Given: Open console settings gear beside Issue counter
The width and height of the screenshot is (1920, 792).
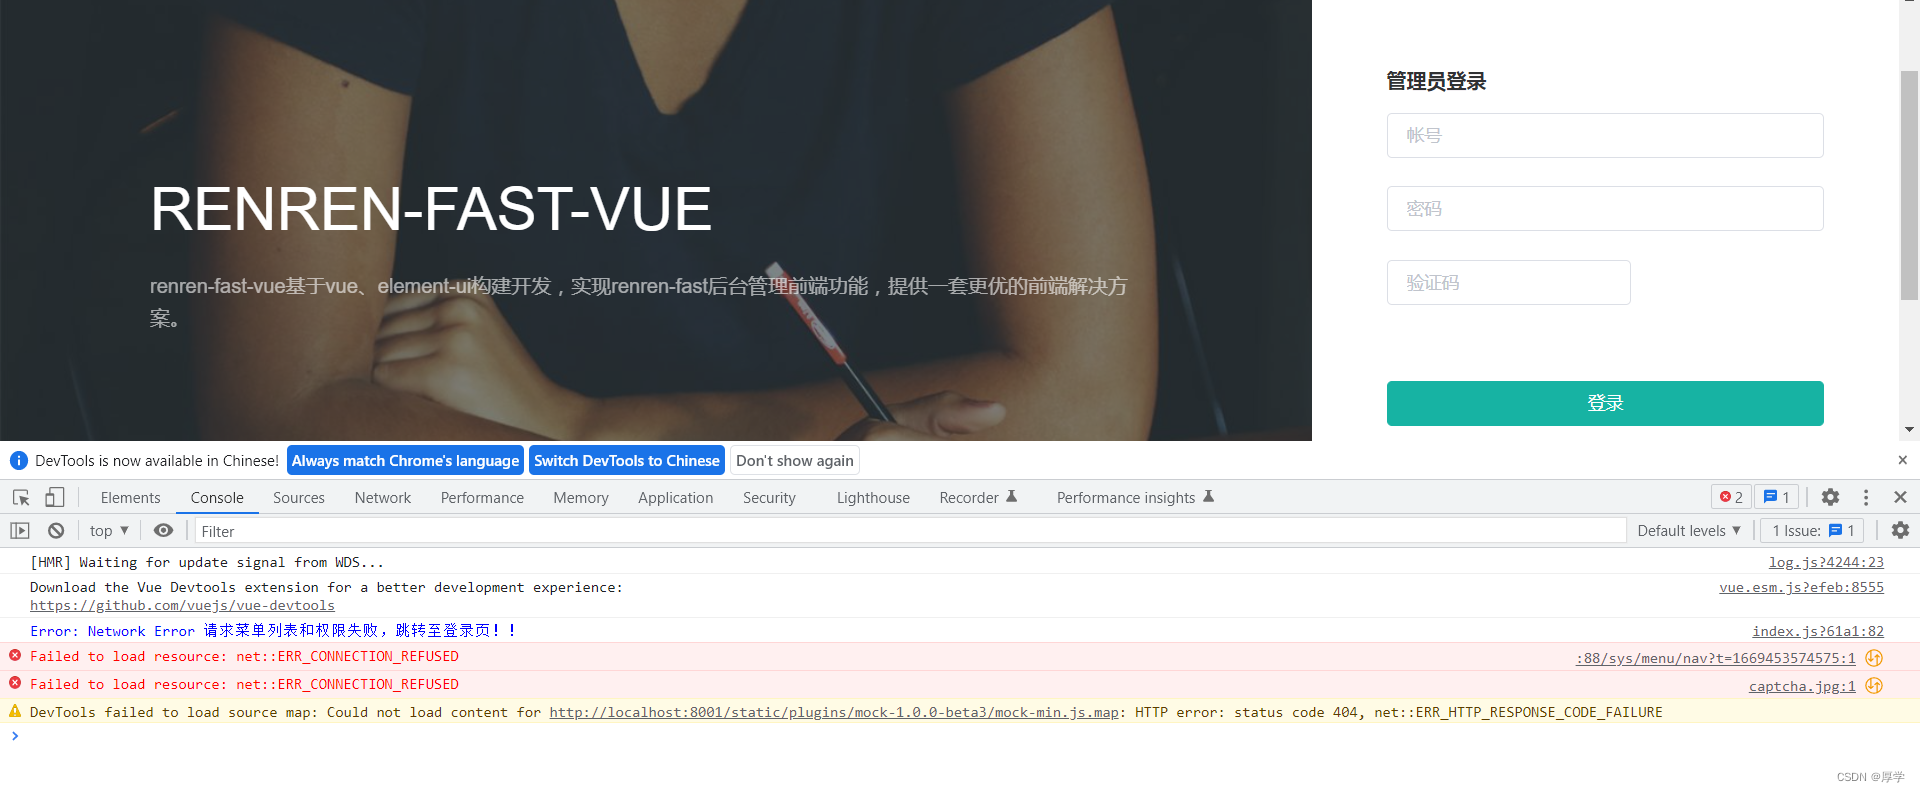Looking at the screenshot, I should 1900,531.
